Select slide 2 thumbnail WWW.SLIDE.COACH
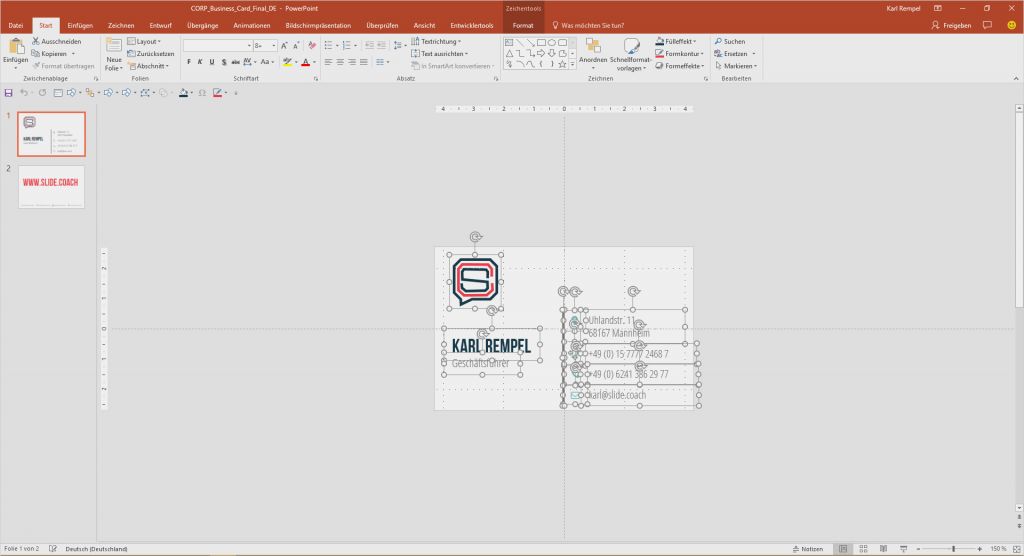 point(52,186)
